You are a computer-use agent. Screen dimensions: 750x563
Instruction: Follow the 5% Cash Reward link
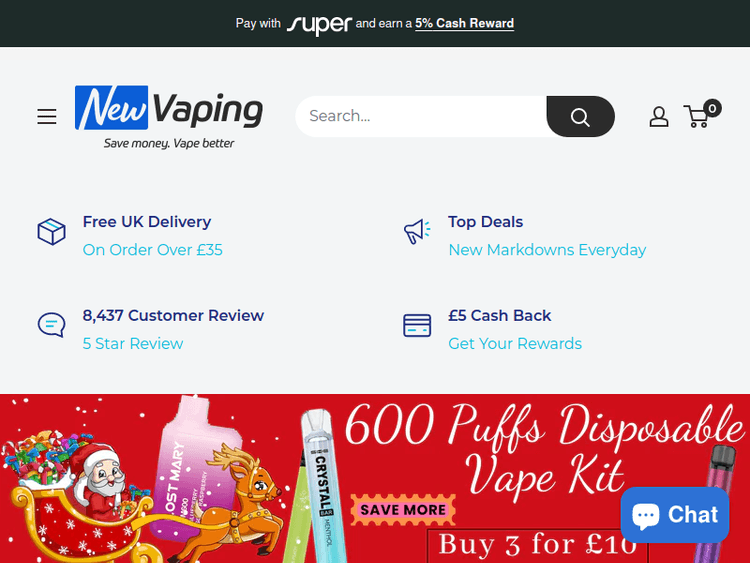click(464, 23)
